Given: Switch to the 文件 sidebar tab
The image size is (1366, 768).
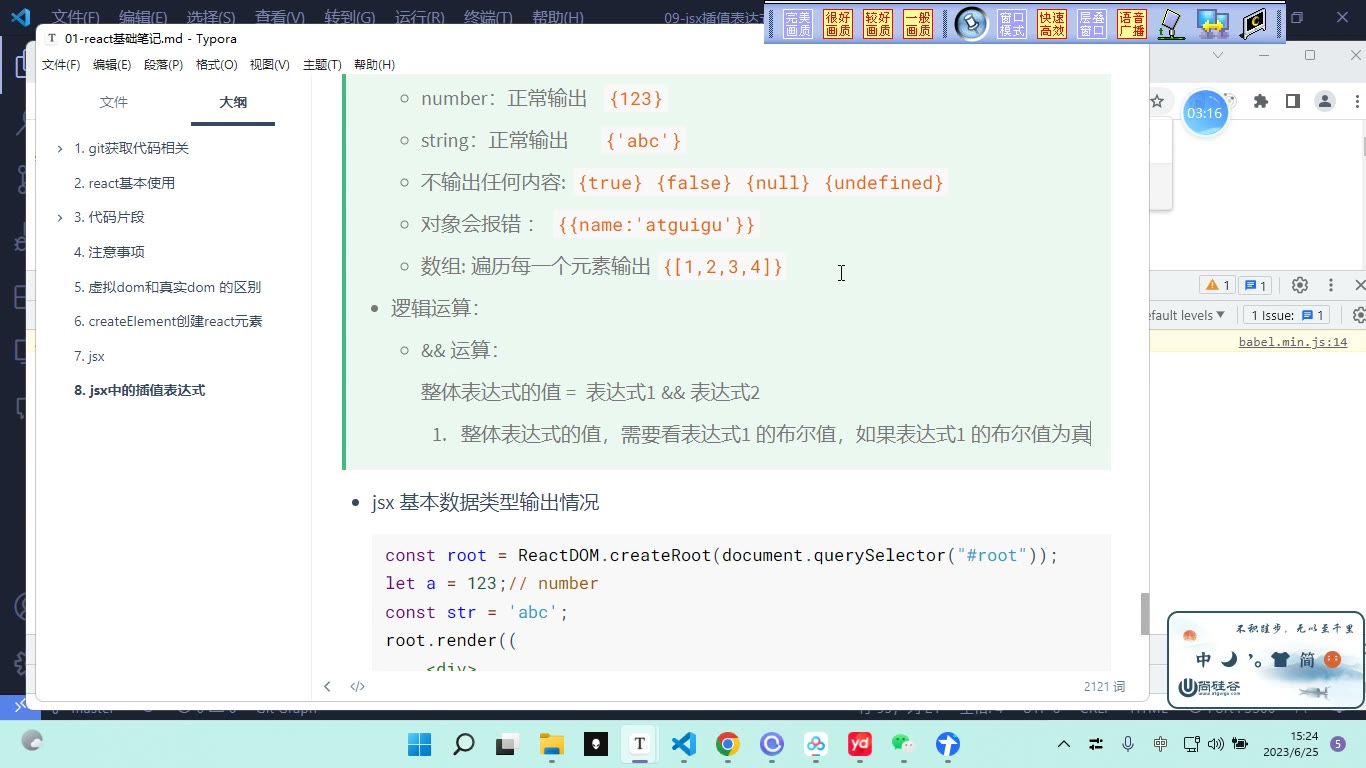Looking at the screenshot, I should (114, 102).
